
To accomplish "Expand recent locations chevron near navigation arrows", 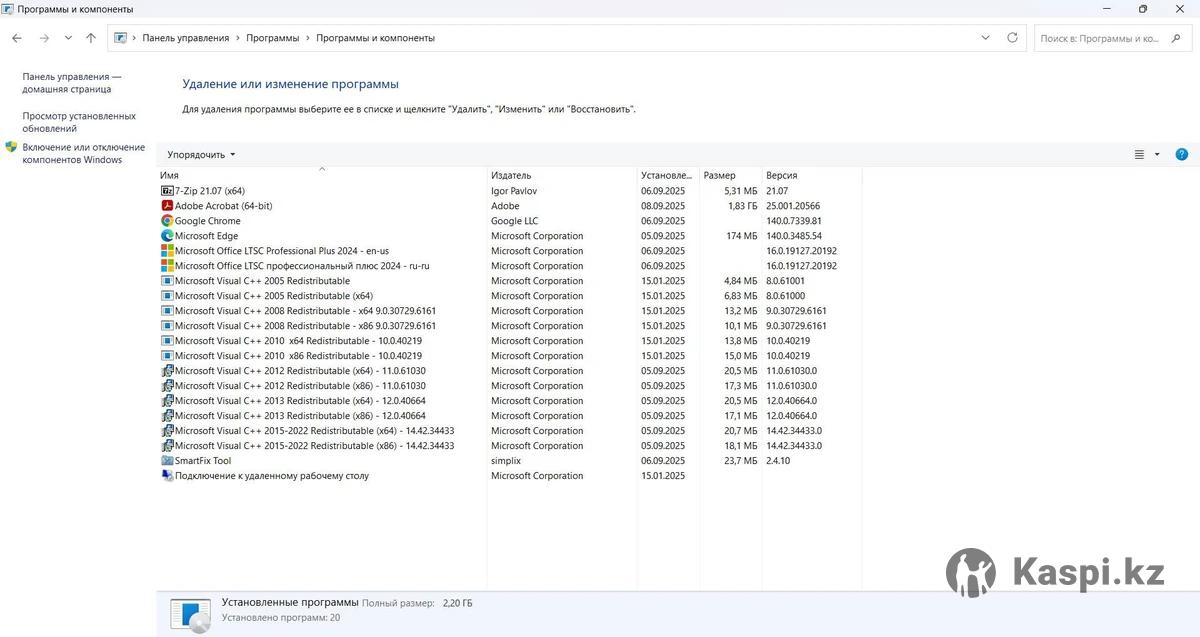I will tap(68, 38).
